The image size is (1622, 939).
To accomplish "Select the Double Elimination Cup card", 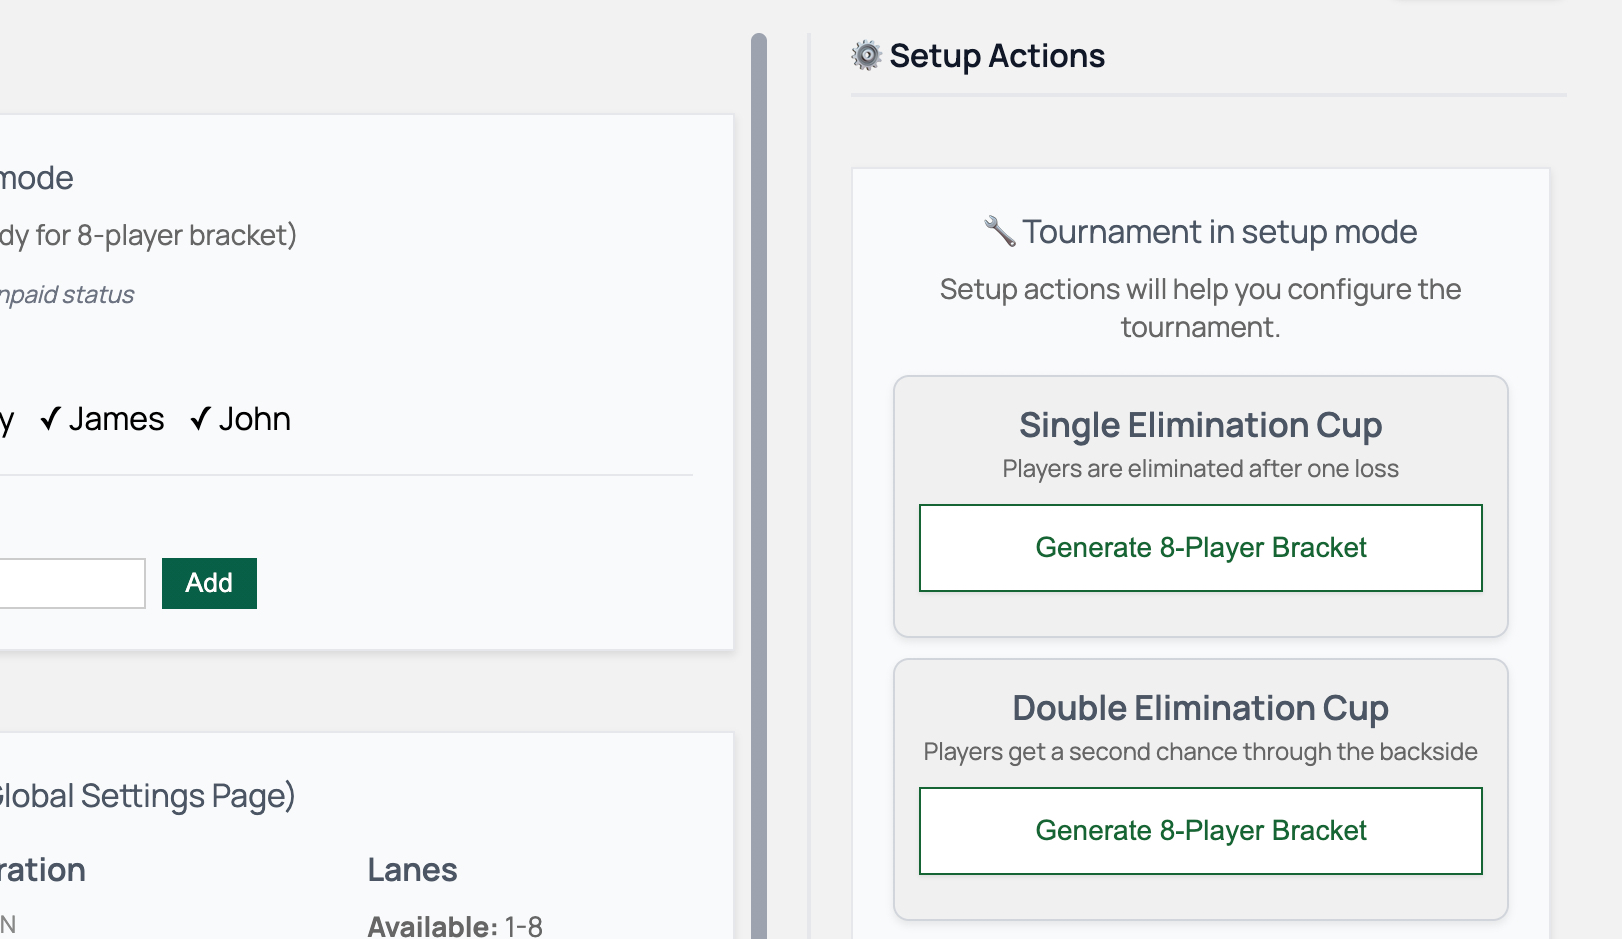I will tap(1200, 708).
